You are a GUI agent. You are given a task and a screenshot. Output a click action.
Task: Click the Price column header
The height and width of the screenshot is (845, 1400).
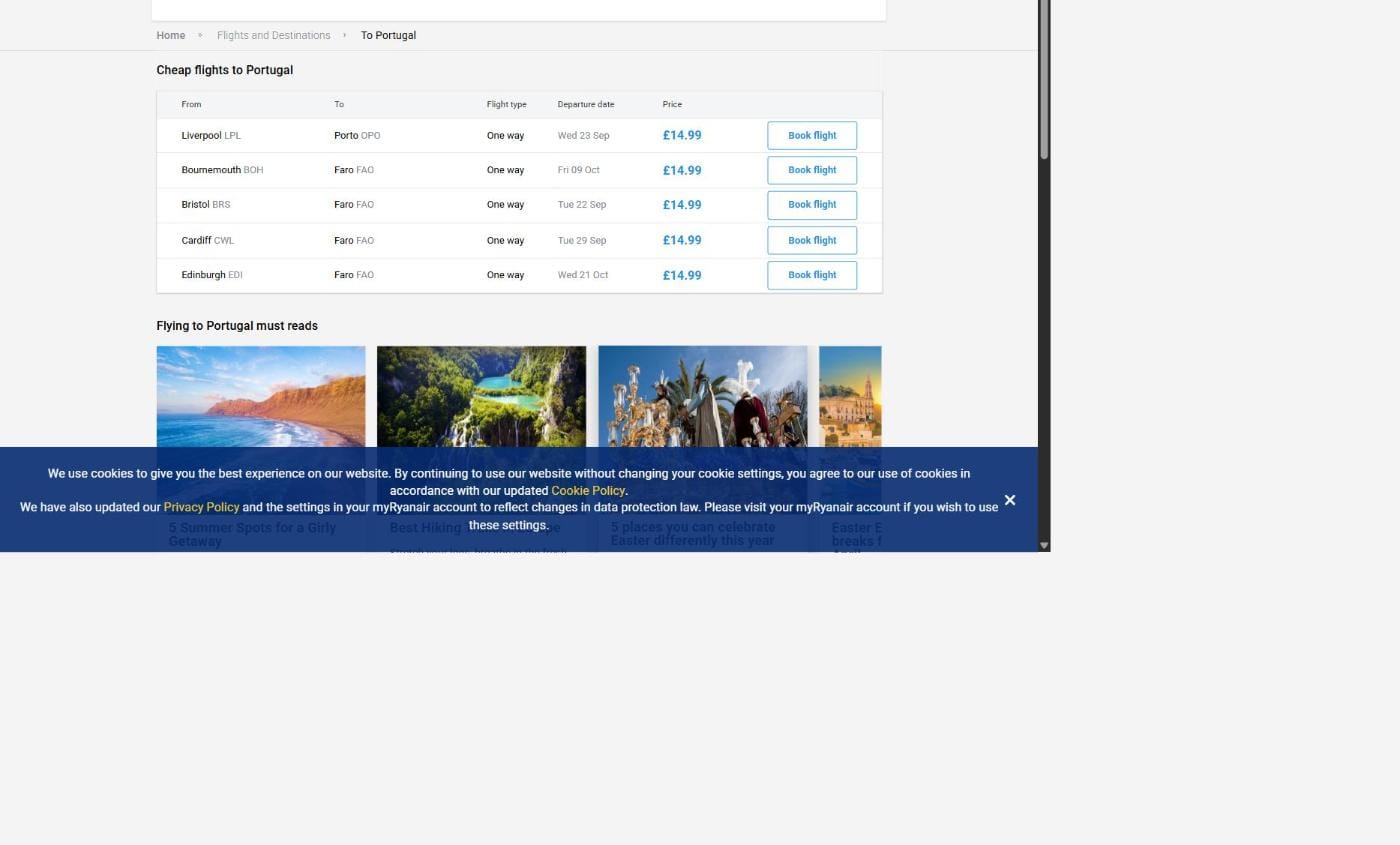click(672, 104)
